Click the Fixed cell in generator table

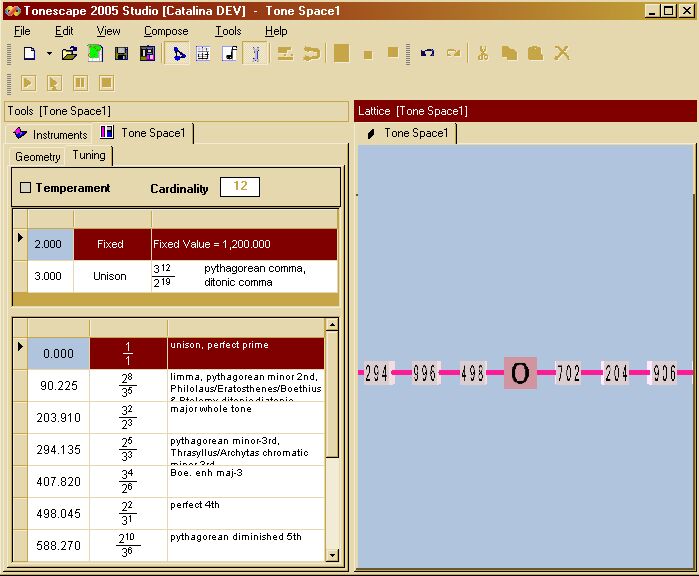click(112, 244)
